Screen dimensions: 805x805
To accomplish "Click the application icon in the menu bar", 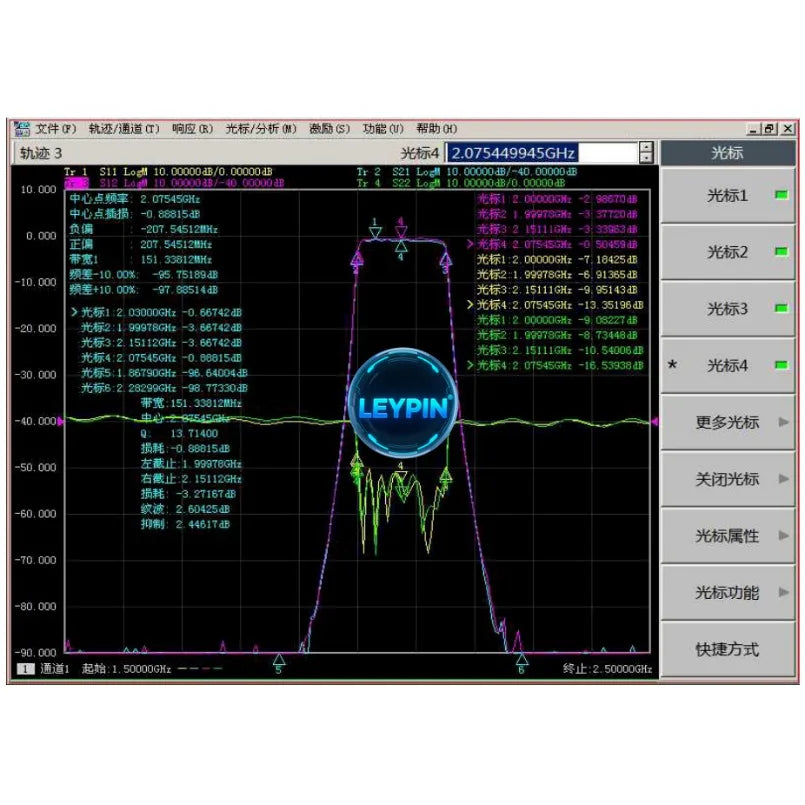I will 22,129.
